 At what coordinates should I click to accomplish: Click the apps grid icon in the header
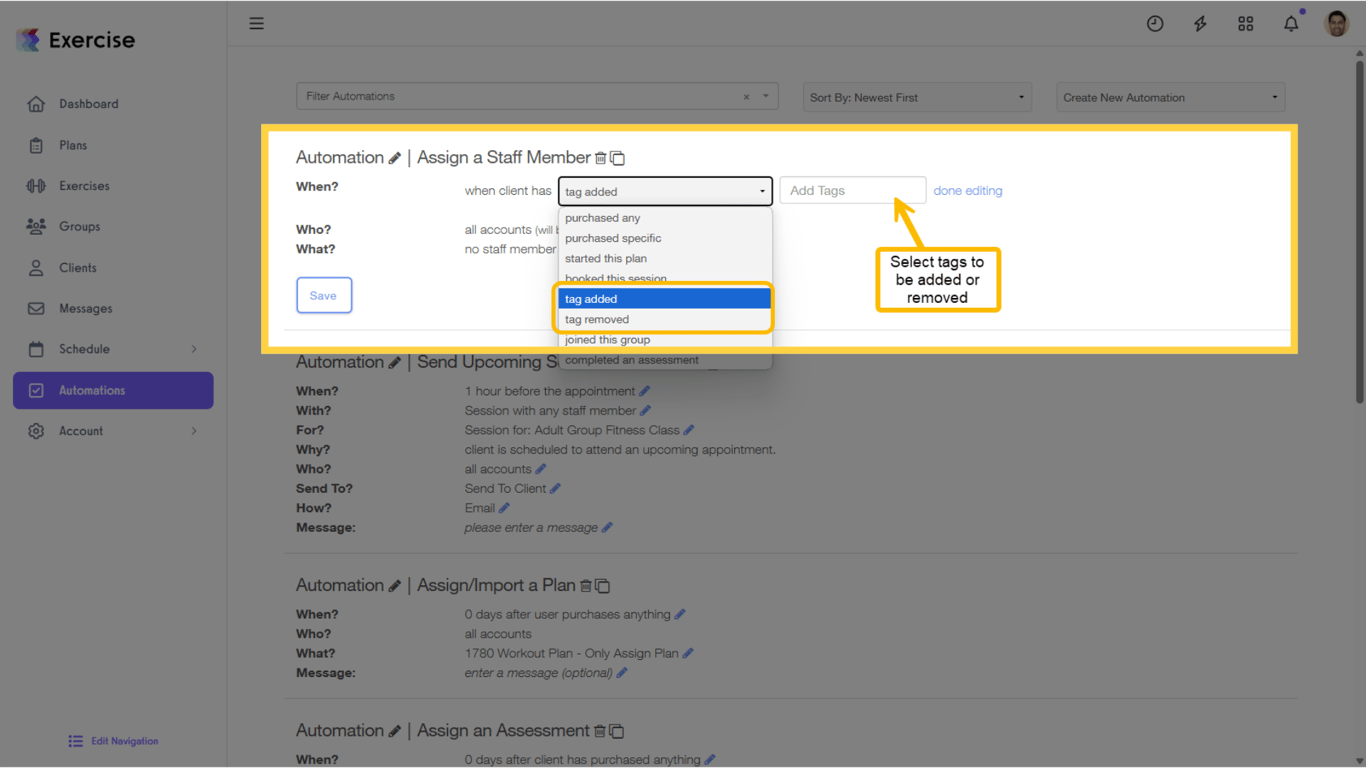1245,22
